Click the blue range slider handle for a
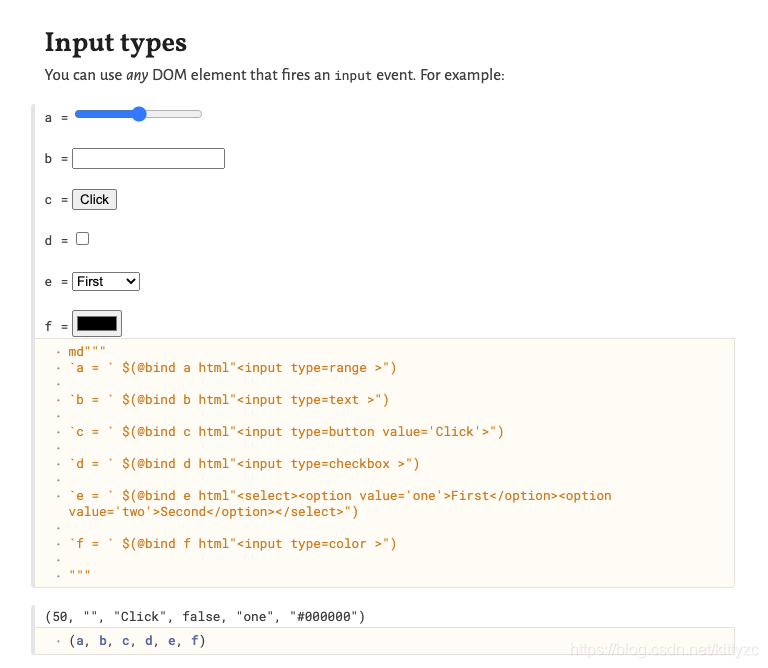Screen dimensions: 768x668 [x=139, y=114]
